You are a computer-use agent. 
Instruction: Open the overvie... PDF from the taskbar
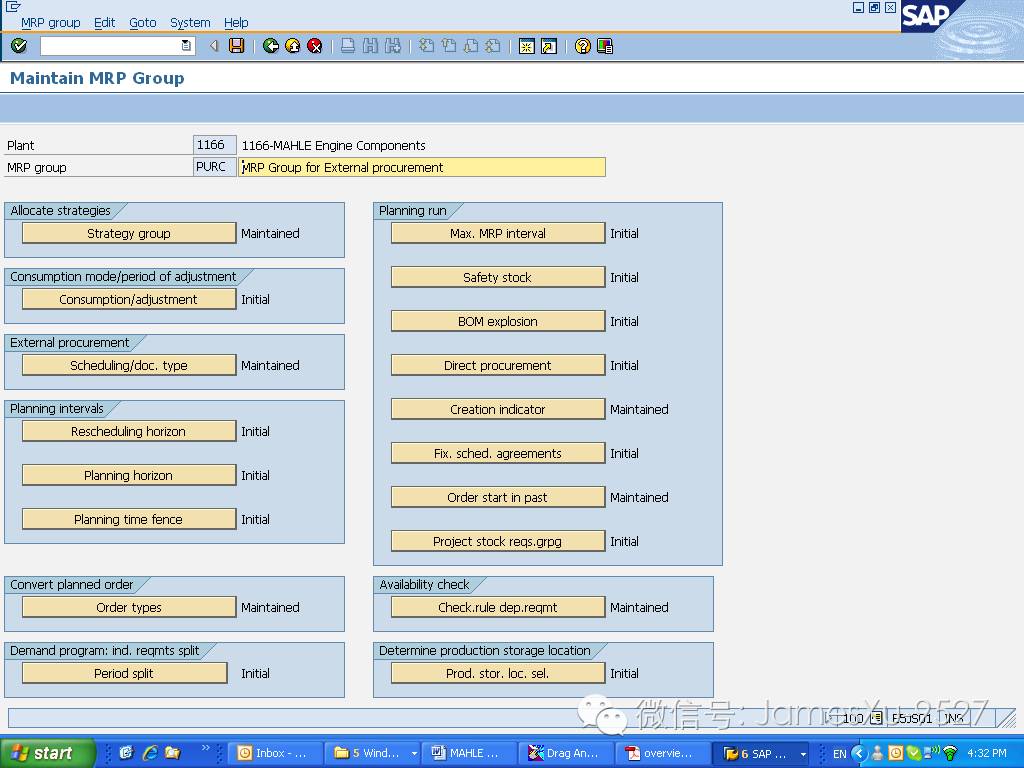click(663, 753)
